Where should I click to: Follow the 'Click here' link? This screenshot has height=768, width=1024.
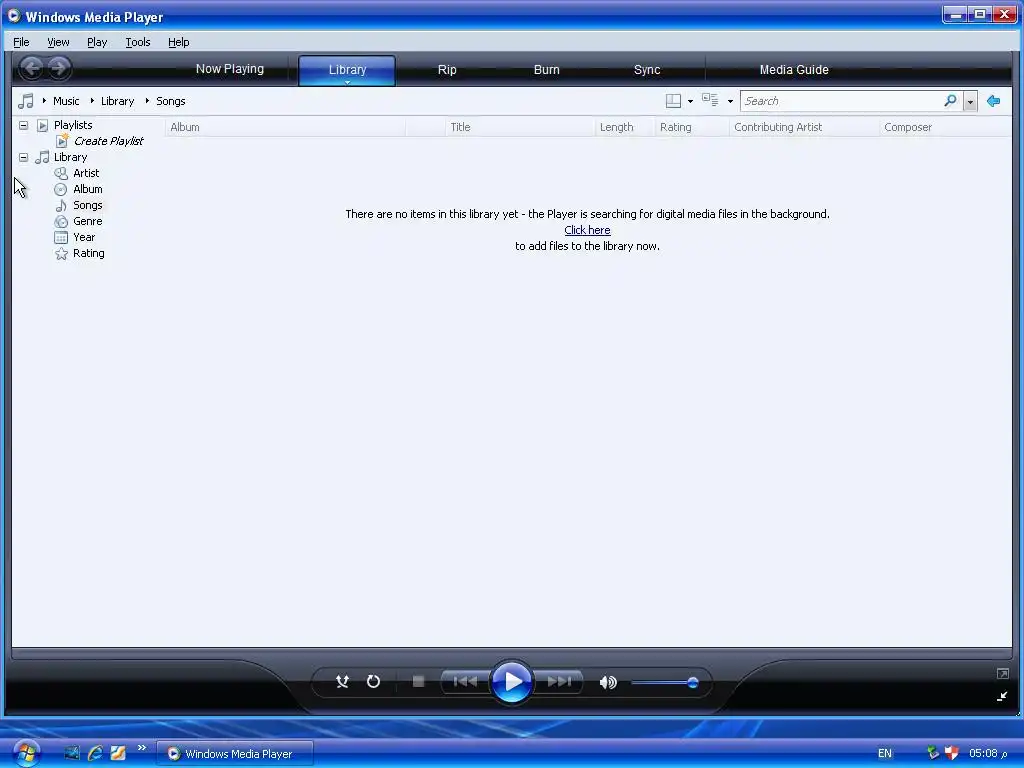587,231
